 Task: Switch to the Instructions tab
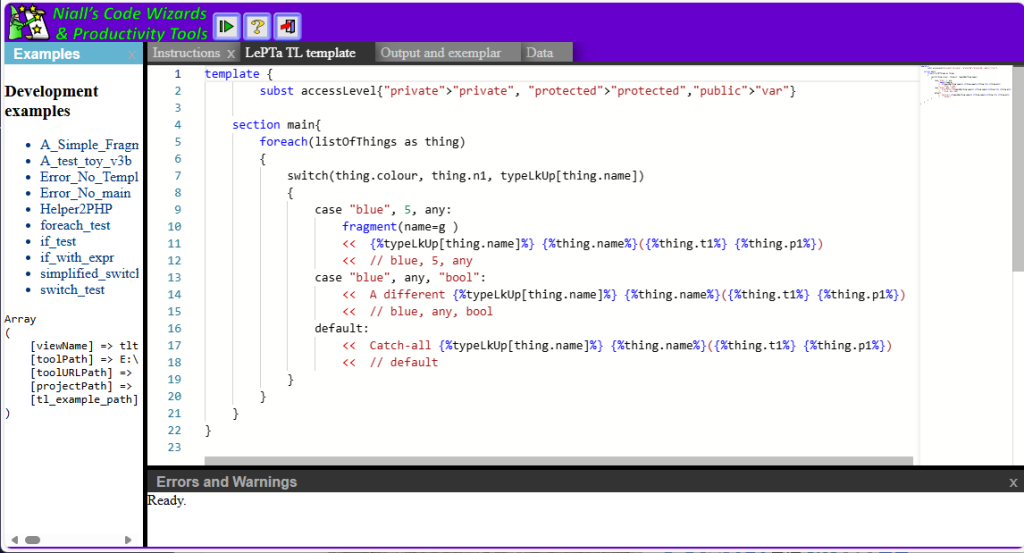(186, 53)
